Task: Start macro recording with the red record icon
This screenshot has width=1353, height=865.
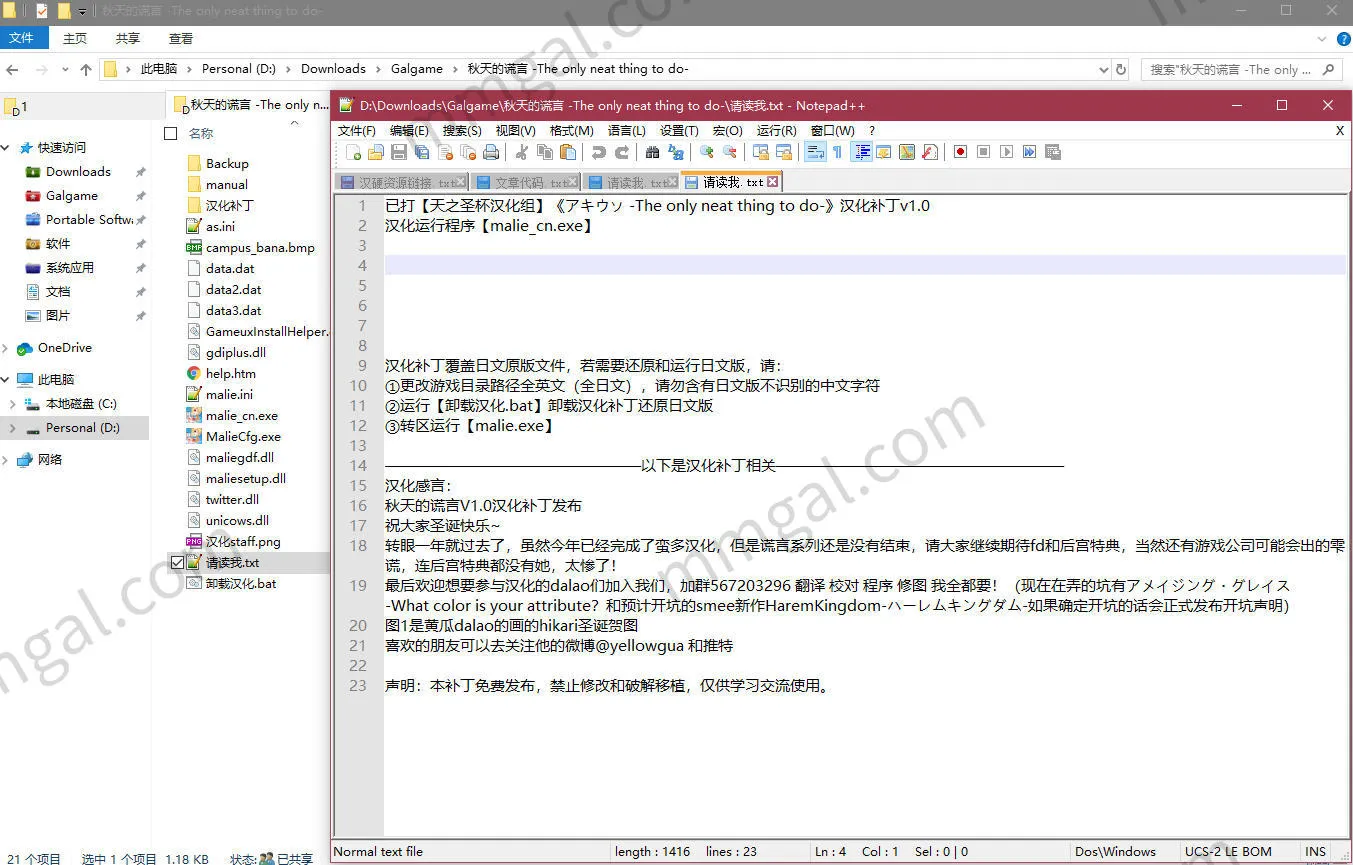Action: 960,152
